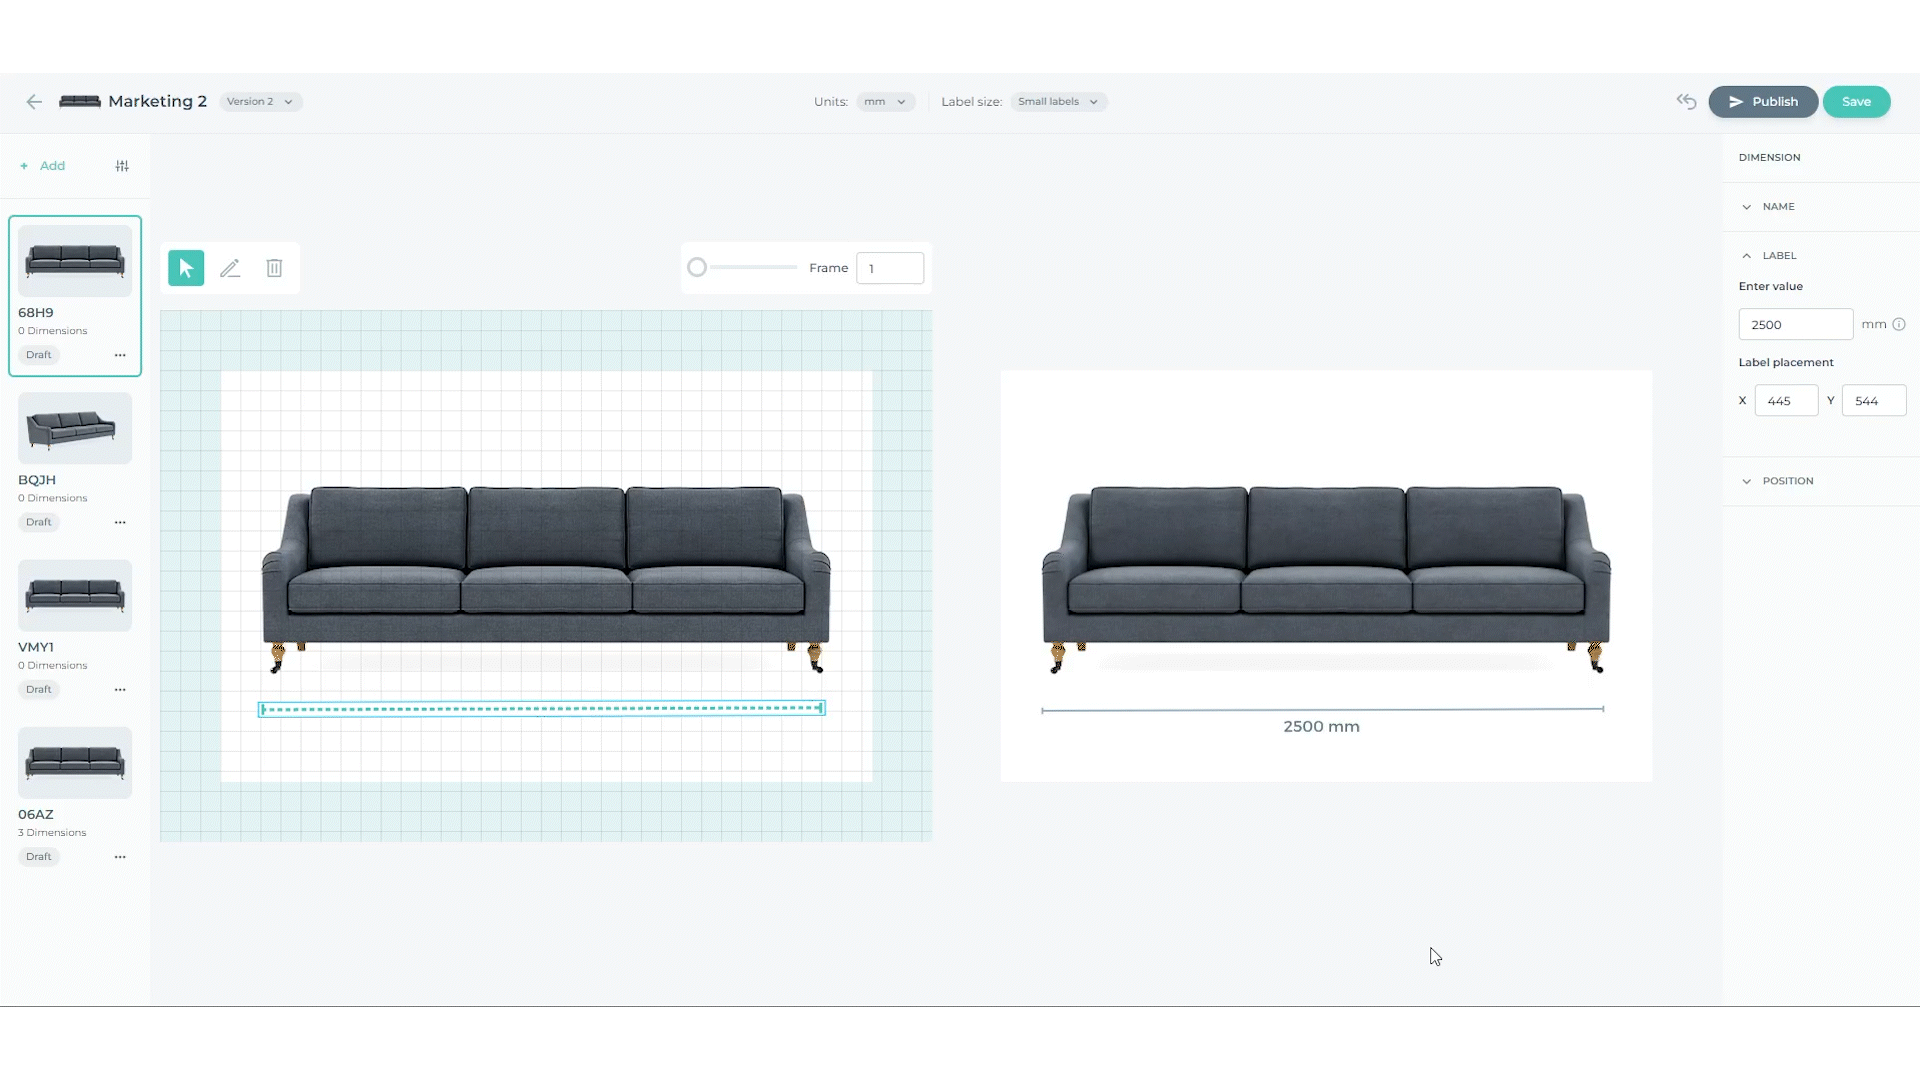Expand the POSITION section
Screen dimensions: 1920x1080
pos(1786,481)
